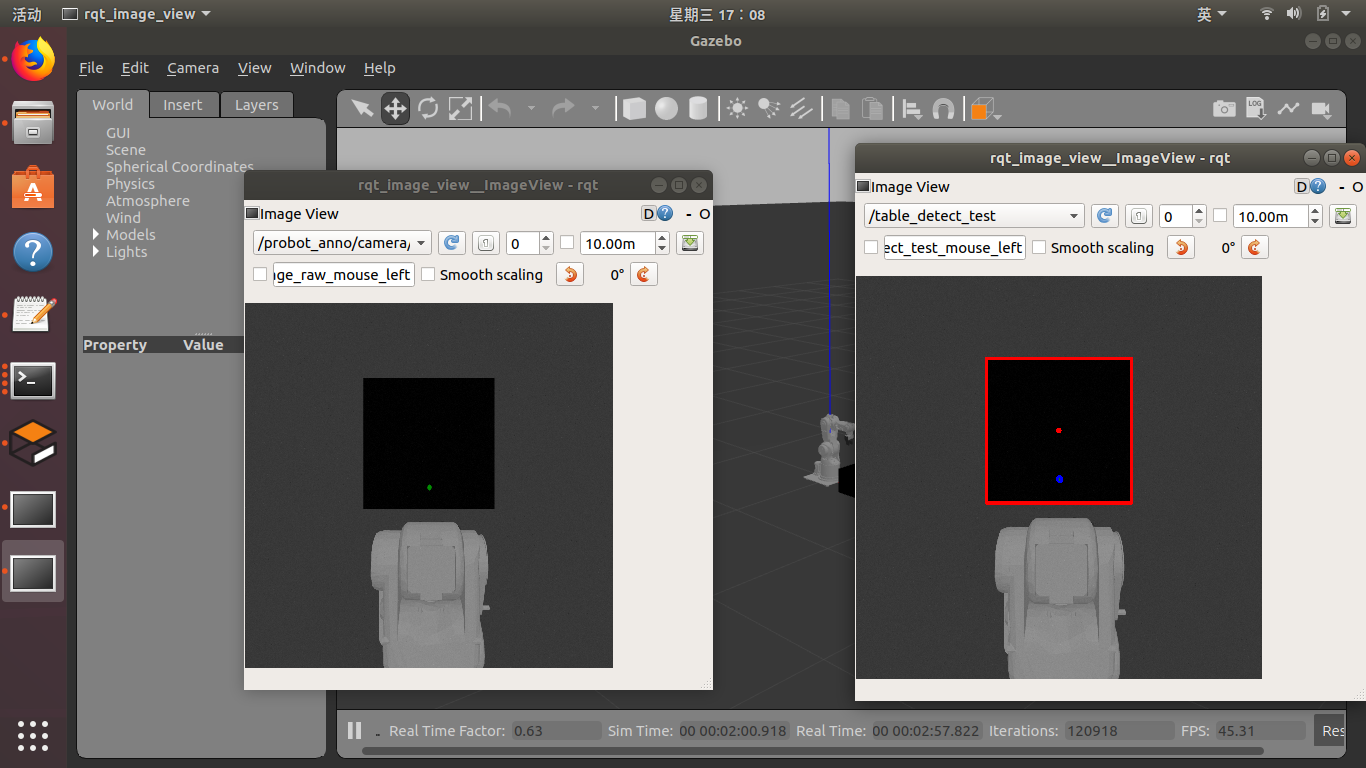This screenshot has width=1366, height=768.
Task: Tick the checkbox beside detect_test_mouse_left topic field
Action: [x=871, y=247]
